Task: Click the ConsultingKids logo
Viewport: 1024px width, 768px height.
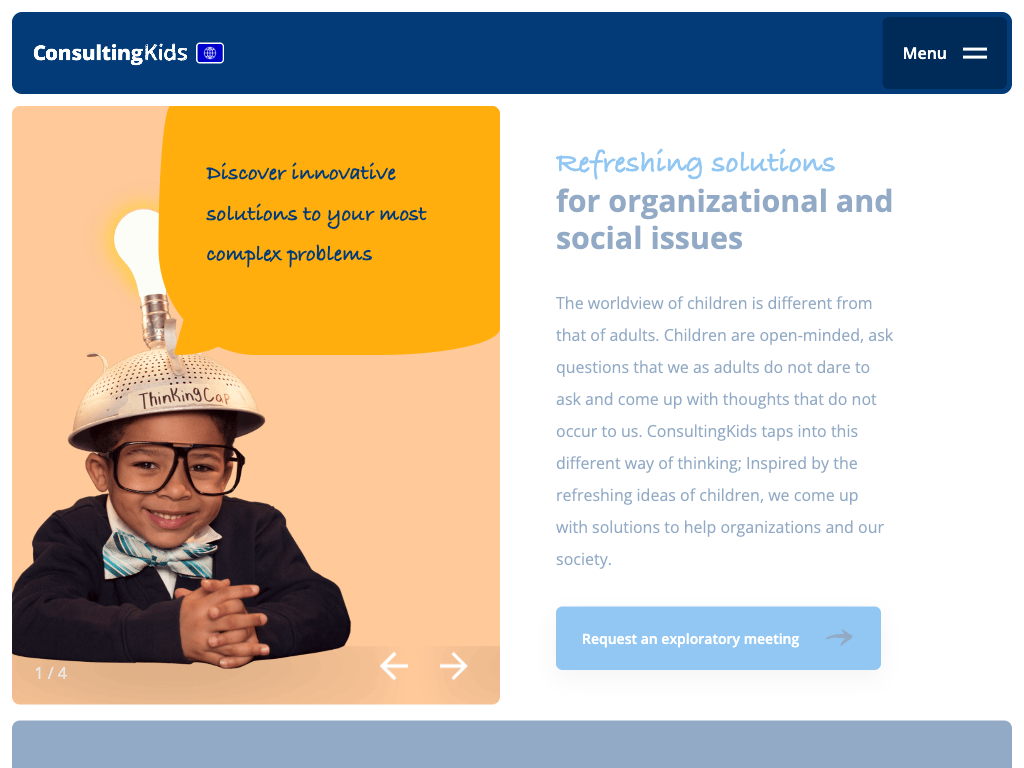Action: click(110, 53)
